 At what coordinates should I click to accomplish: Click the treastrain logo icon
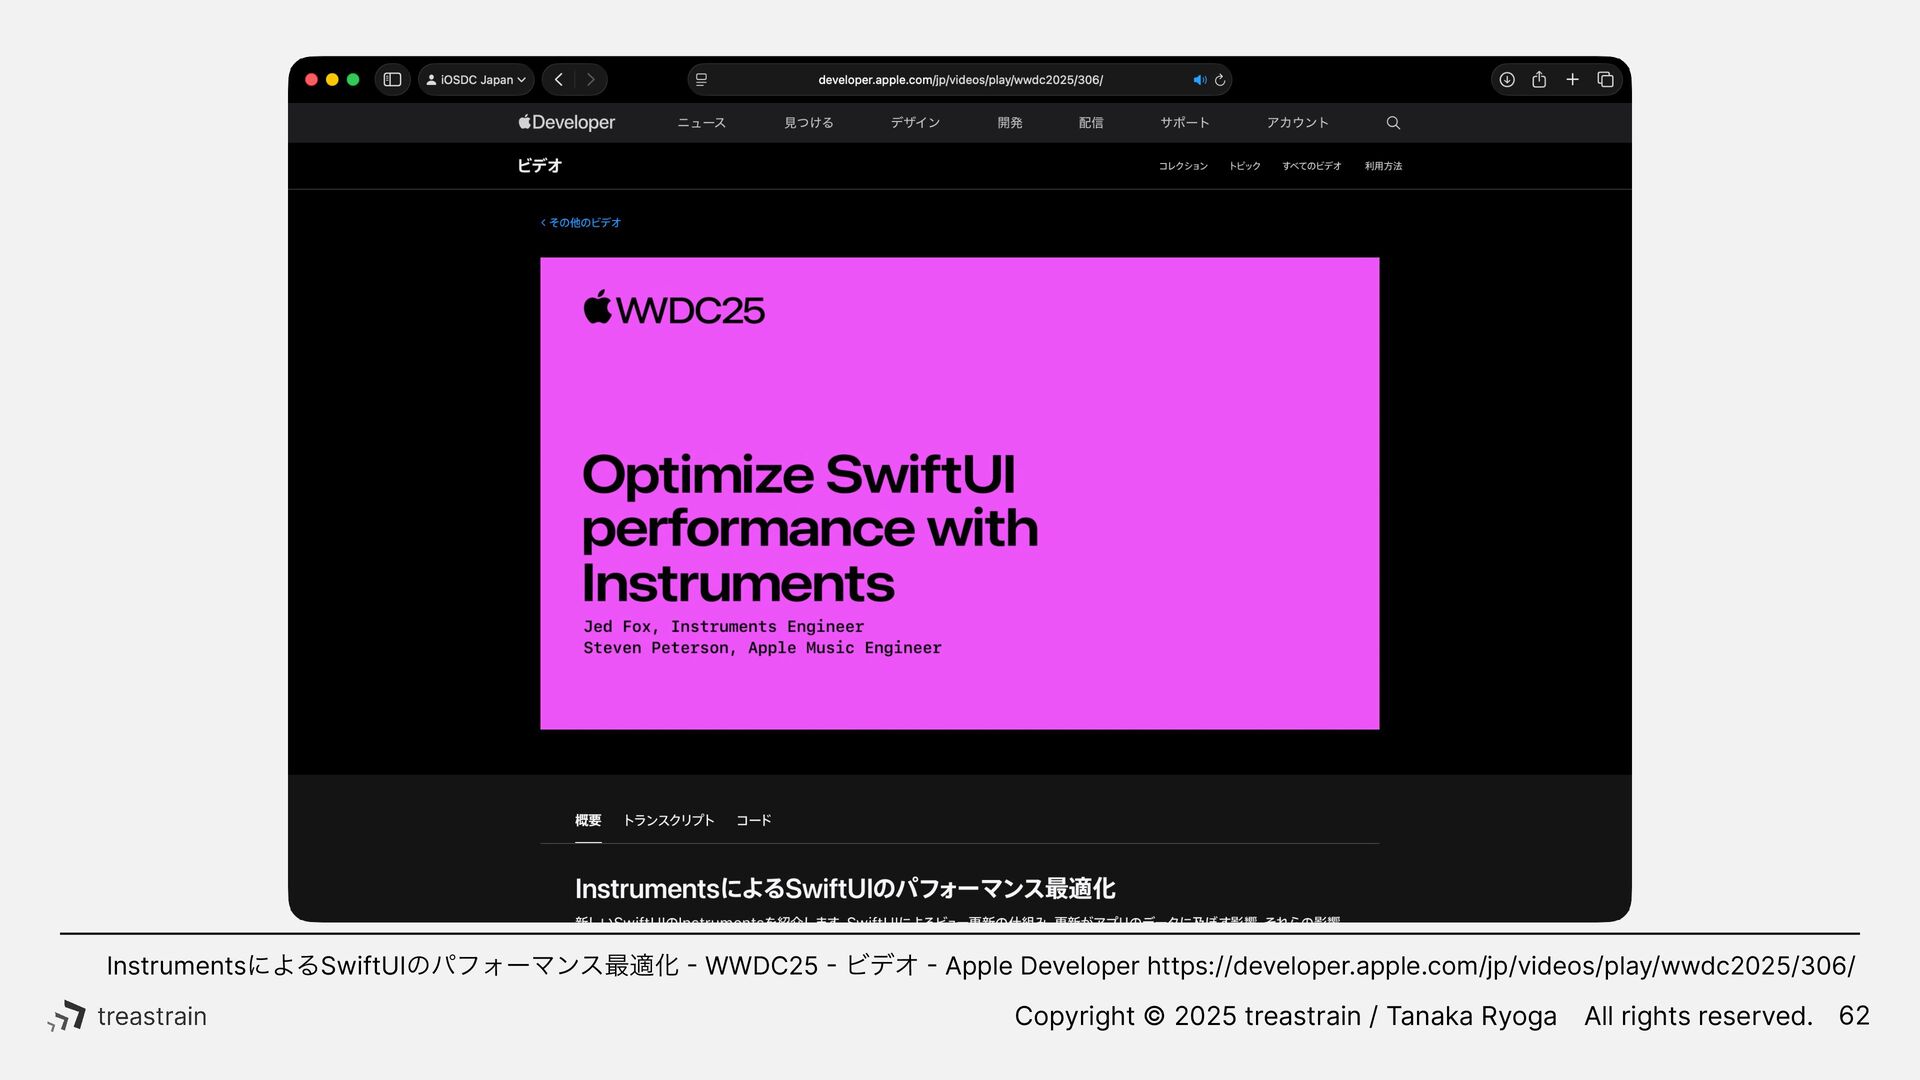(x=67, y=1016)
